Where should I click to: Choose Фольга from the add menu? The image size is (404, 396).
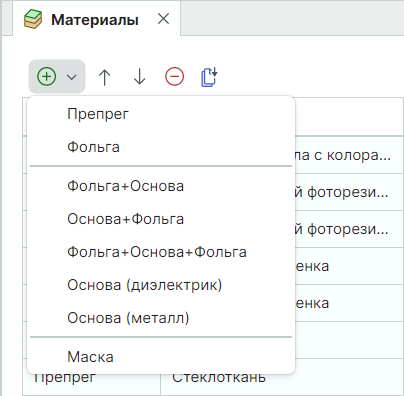click(161, 147)
